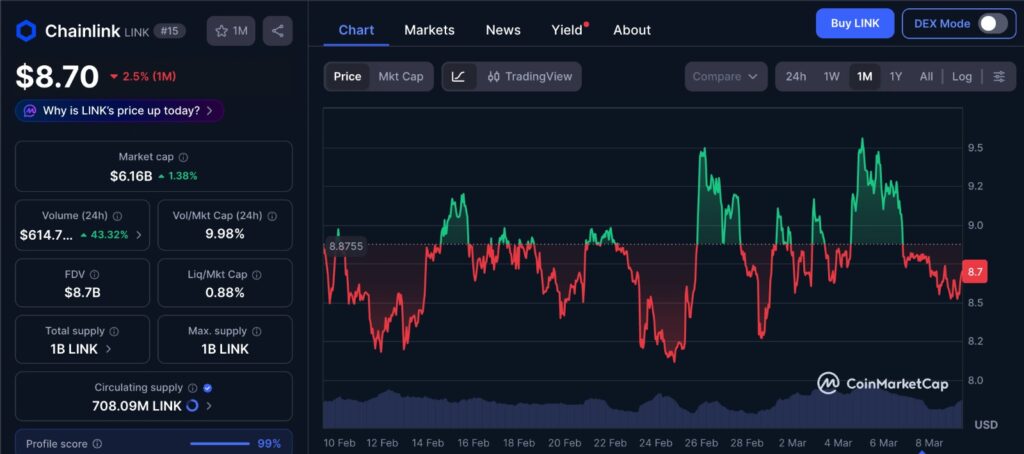This screenshot has width=1024, height=454.
Task: Toggle Log scale on the chart
Action: click(962, 76)
